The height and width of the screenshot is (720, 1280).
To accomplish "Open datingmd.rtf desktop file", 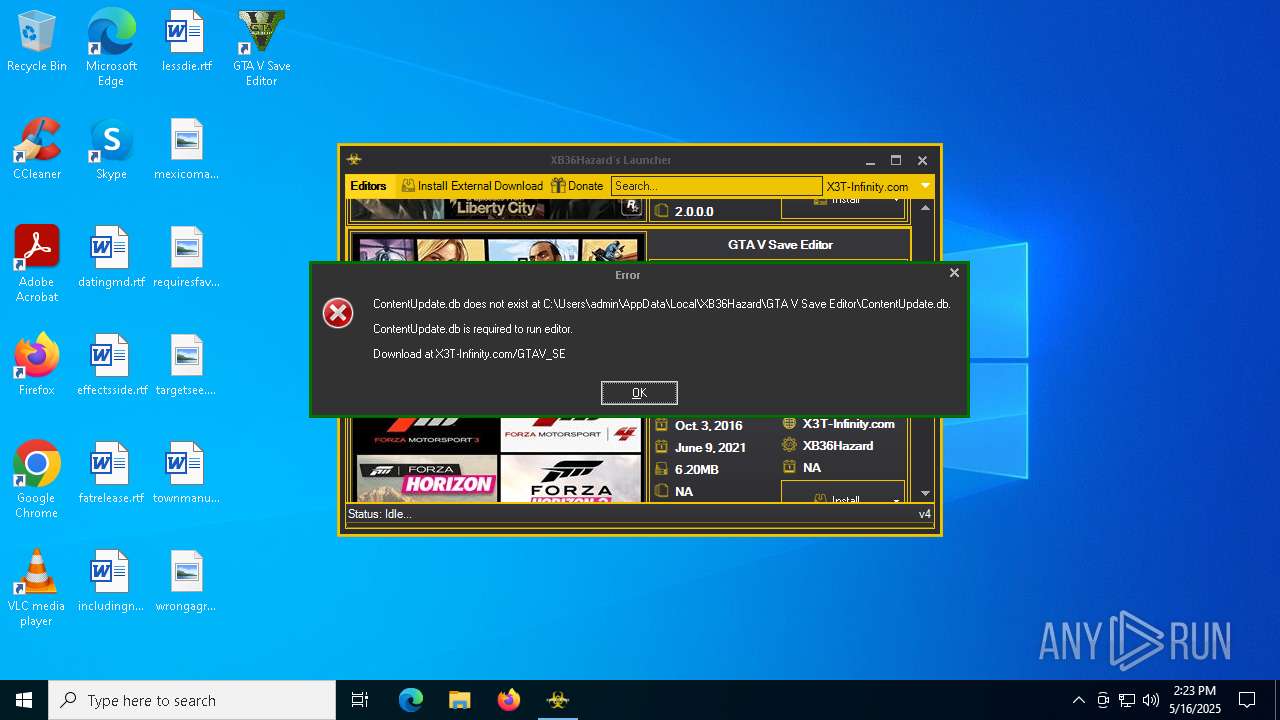I will [111, 257].
